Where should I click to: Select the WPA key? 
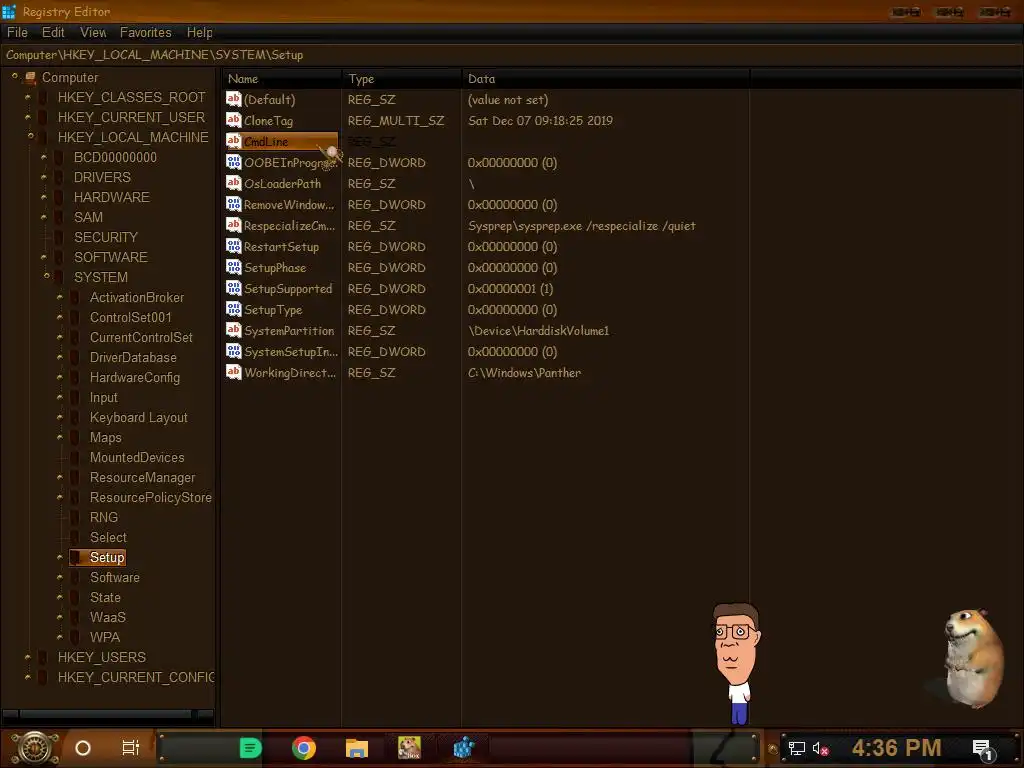pyautogui.click(x=104, y=637)
